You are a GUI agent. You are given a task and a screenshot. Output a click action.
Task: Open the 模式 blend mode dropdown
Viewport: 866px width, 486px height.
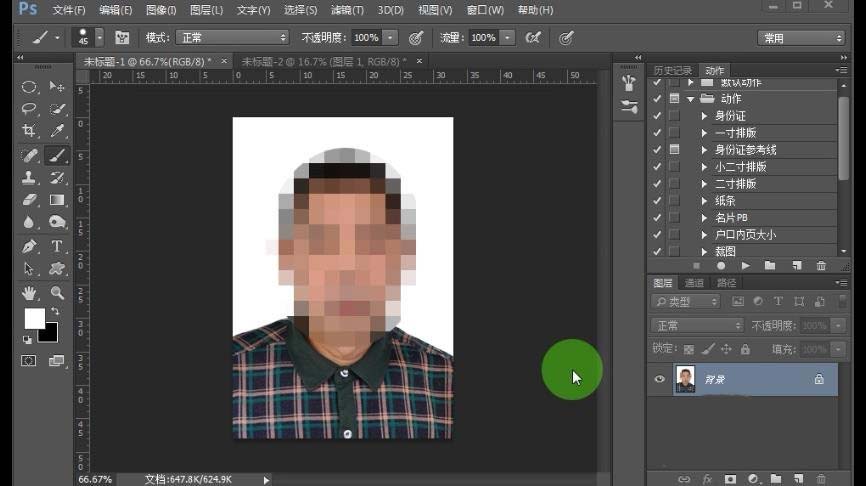tap(233, 38)
